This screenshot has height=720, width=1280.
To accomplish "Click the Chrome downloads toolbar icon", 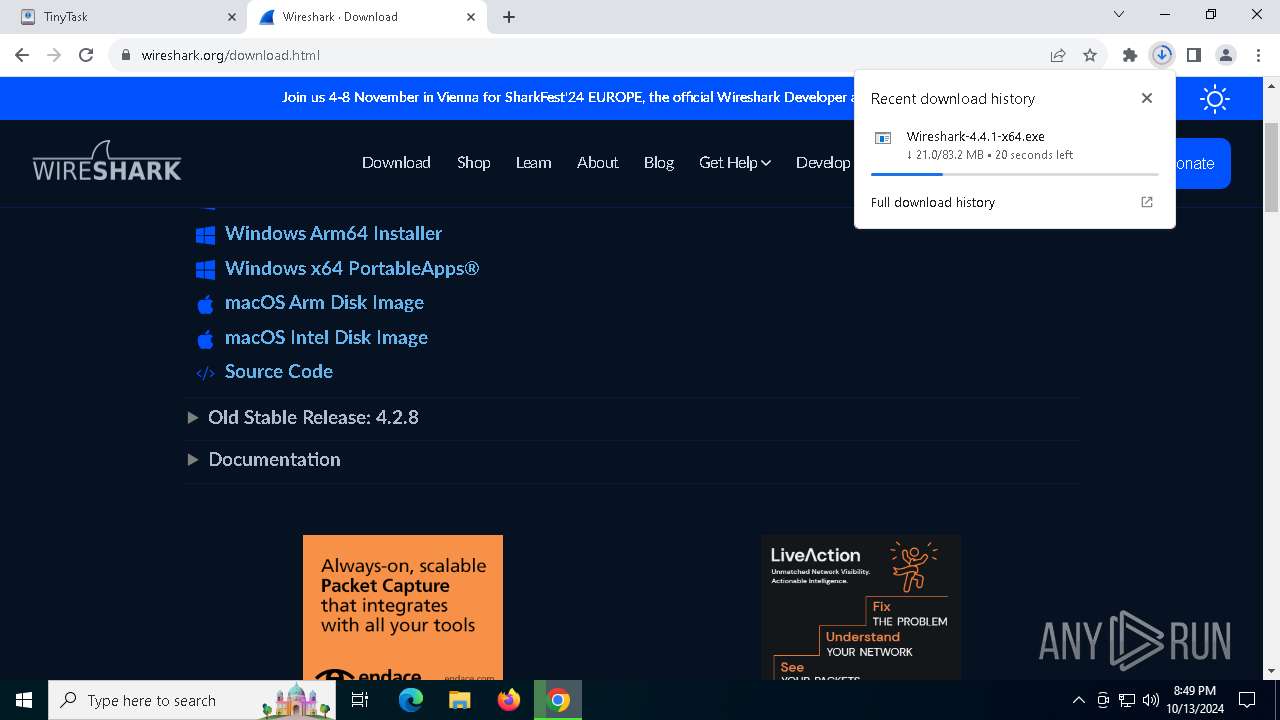I will [x=1161, y=55].
